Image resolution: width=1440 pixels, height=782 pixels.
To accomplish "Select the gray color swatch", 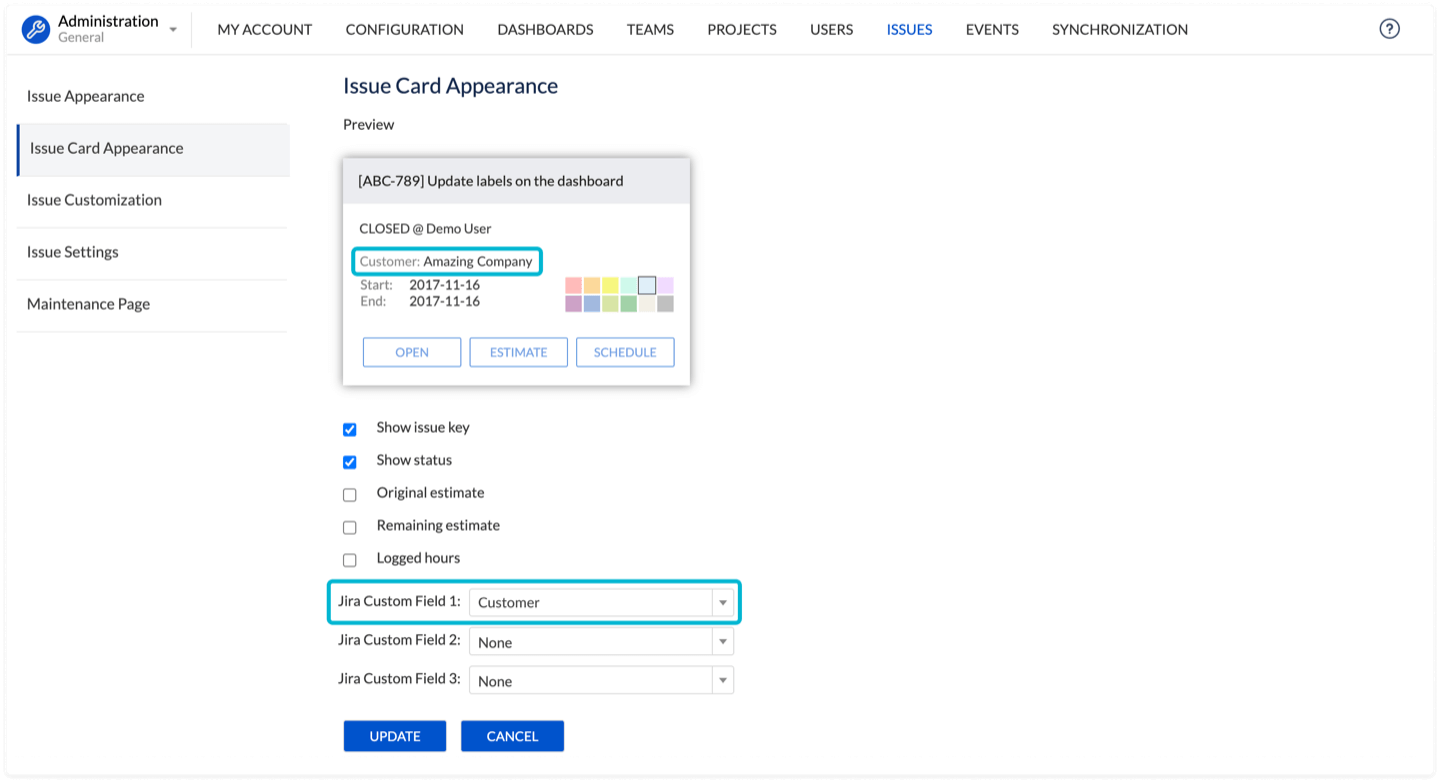I will point(665,304).
